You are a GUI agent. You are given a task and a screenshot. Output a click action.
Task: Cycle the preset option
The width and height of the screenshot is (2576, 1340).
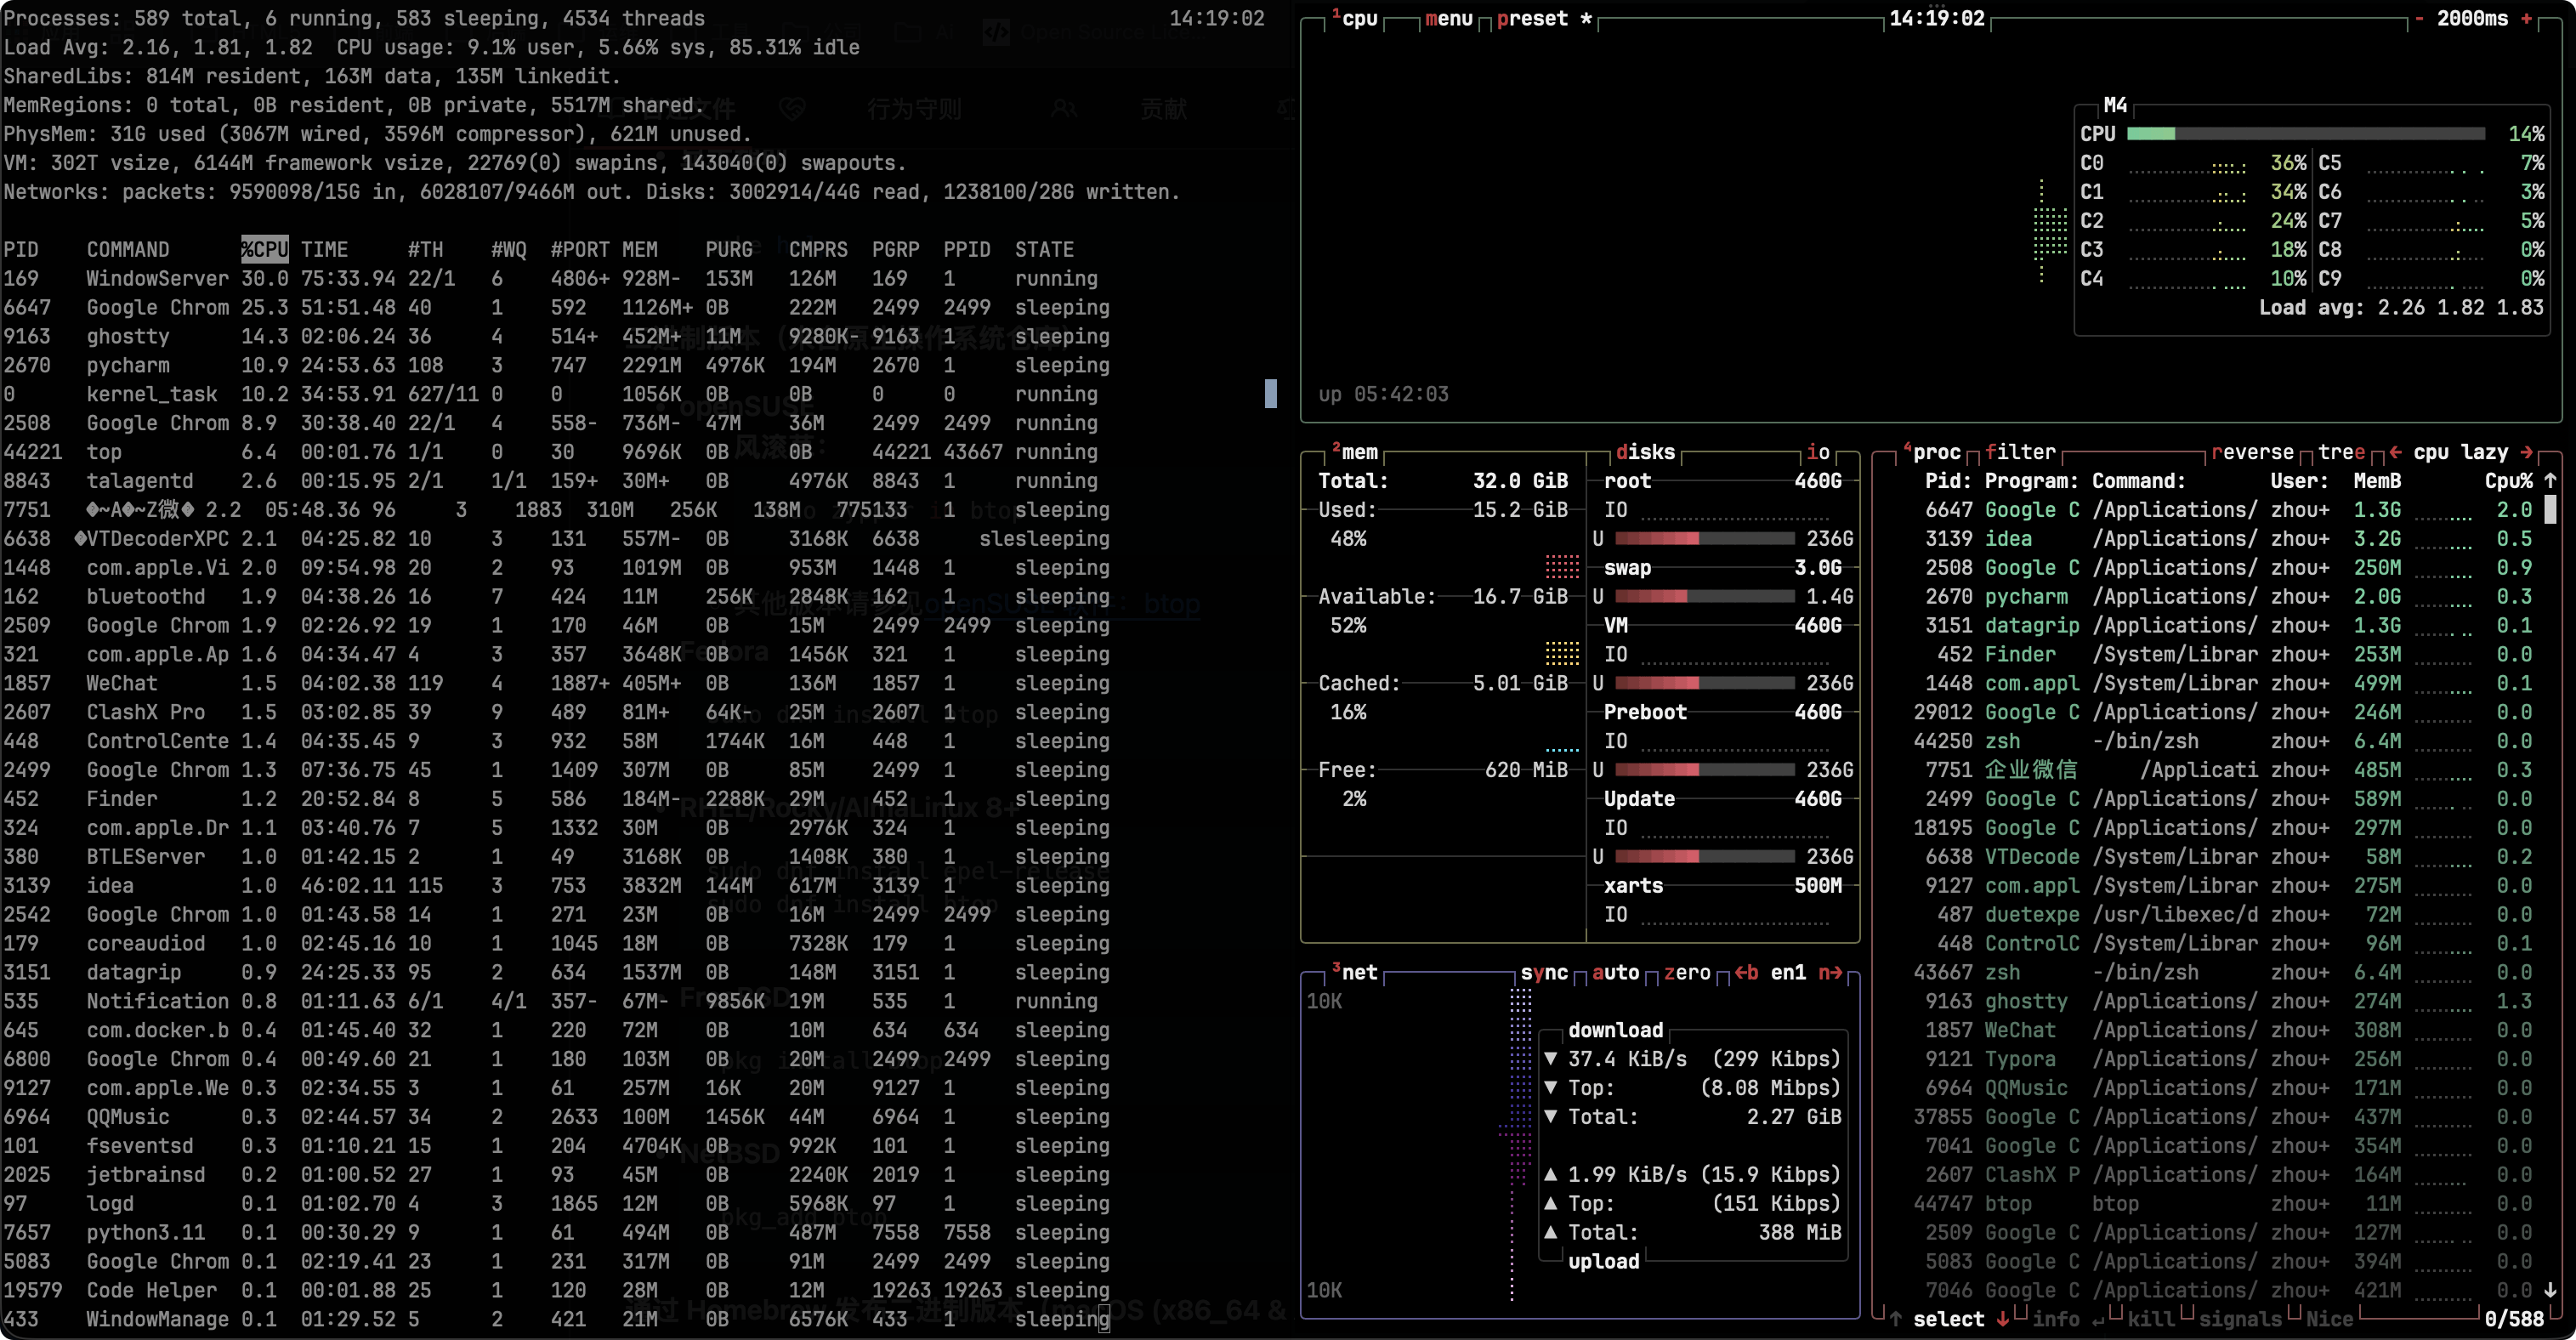click(x=1532, y=19)
